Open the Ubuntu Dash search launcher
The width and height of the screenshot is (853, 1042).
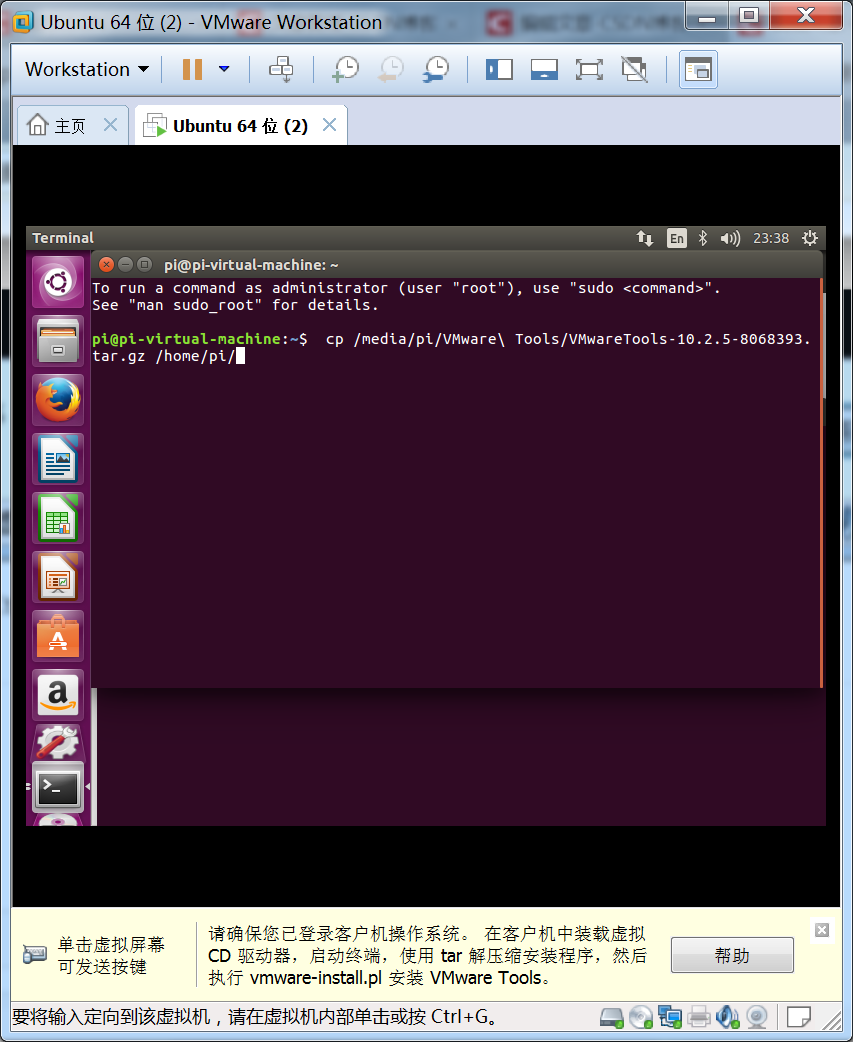pos(58,282)
